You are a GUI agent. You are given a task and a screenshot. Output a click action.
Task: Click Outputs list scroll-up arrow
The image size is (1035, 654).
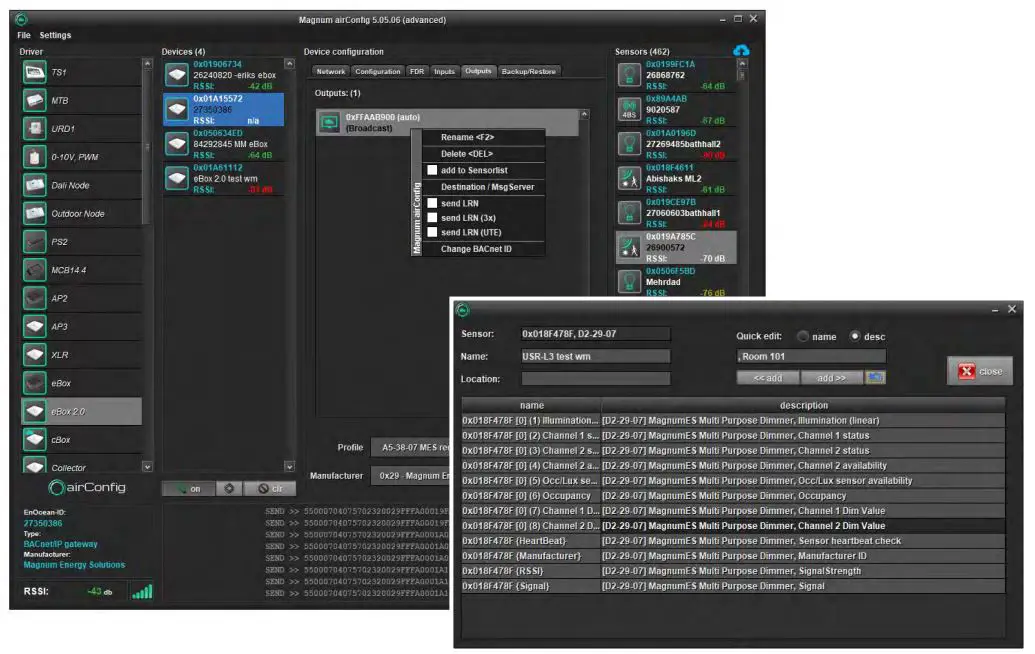[x=584, y=115]
